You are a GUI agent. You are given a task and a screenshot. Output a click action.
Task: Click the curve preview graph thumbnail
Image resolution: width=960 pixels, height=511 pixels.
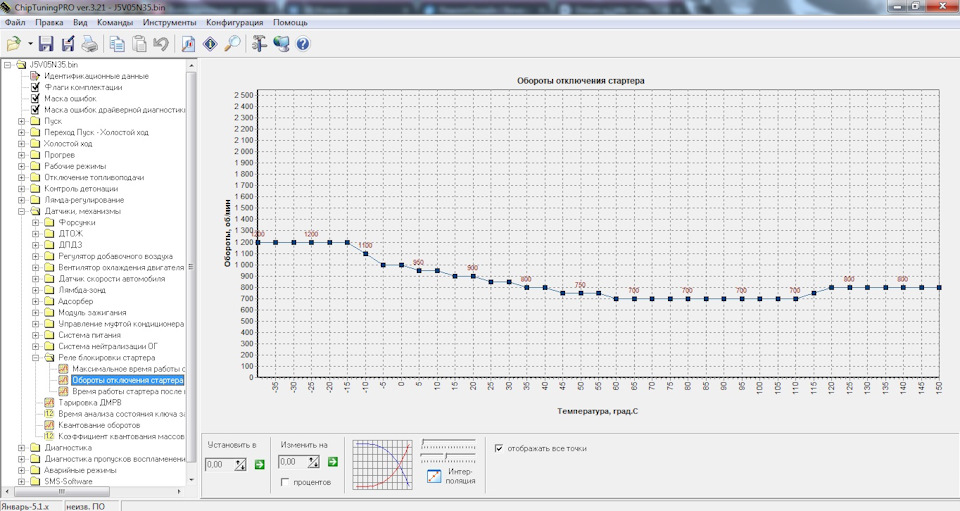coord(383,465)
